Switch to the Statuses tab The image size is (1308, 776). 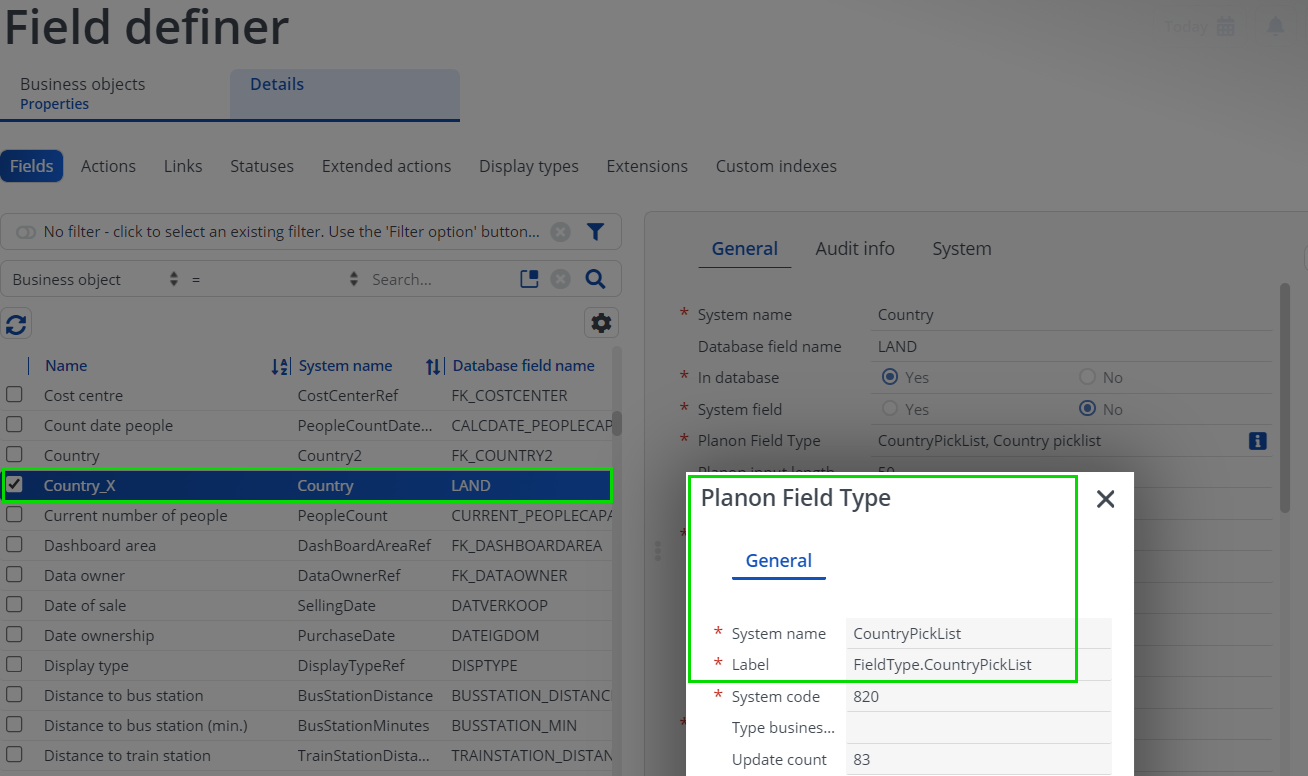click(262, 166)
